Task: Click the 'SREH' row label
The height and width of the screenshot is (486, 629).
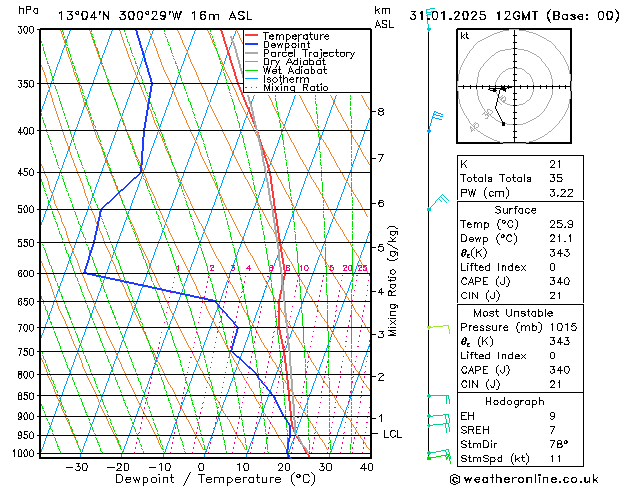Action: 475,430
